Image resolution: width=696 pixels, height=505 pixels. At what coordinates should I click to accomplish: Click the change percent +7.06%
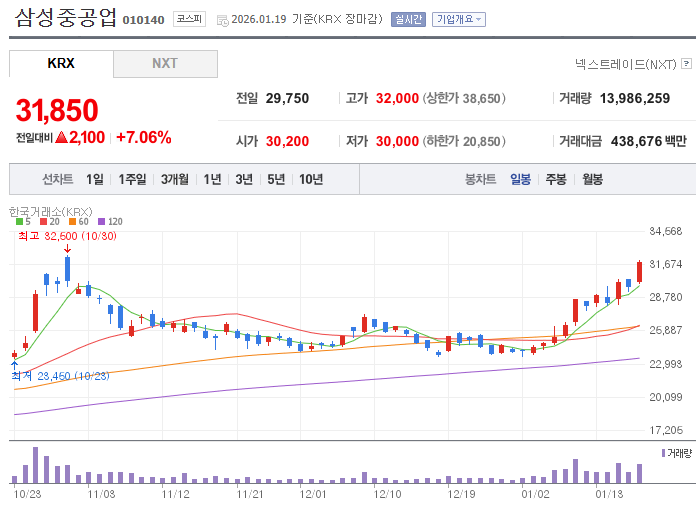(144, 138)
